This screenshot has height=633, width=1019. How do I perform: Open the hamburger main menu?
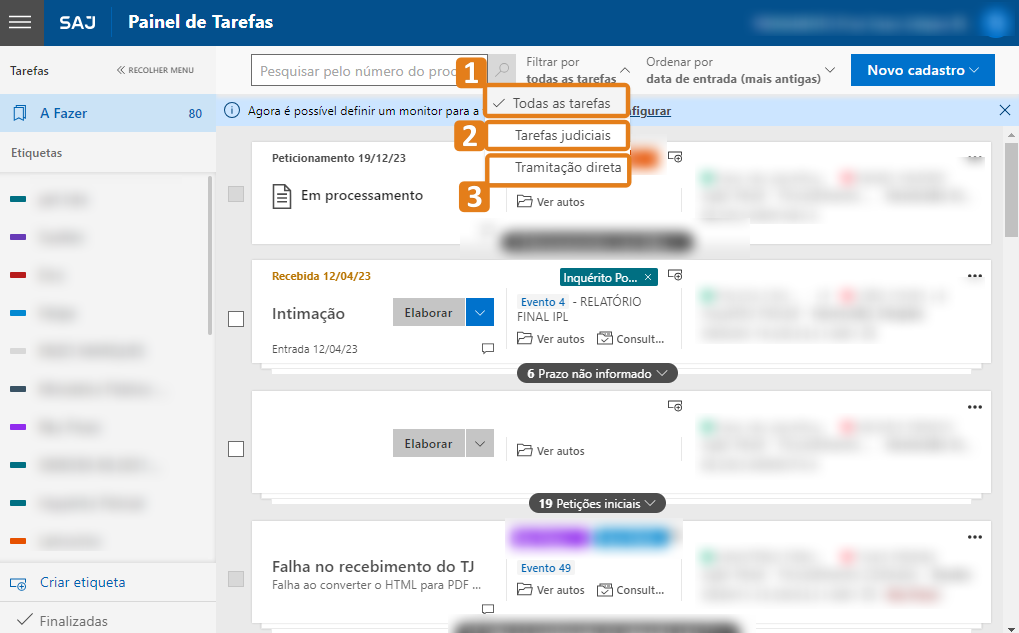(x=22, y=22)
